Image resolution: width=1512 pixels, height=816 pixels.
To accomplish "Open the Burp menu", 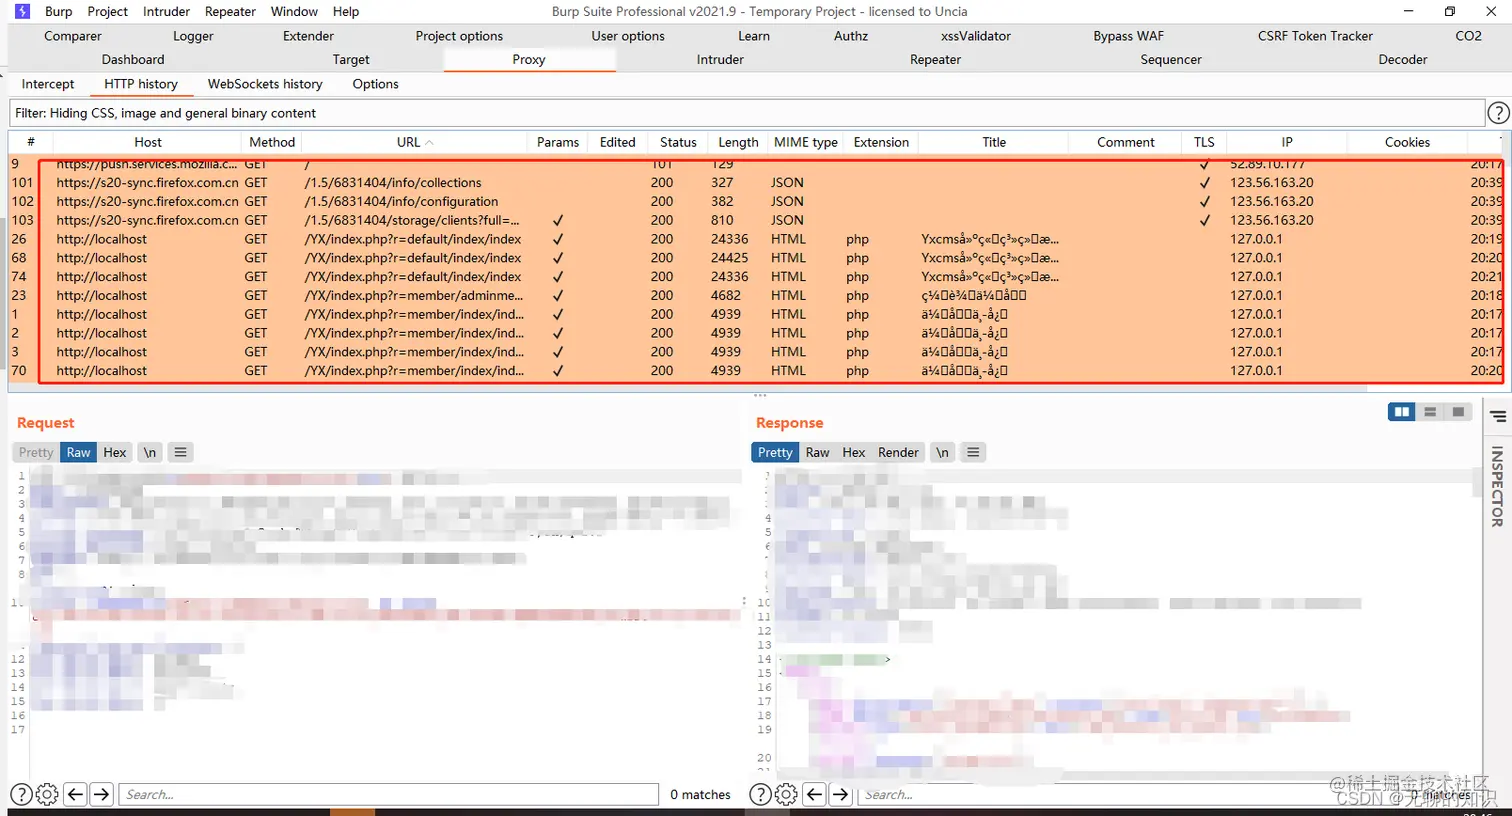I will (x=58, y=11).
